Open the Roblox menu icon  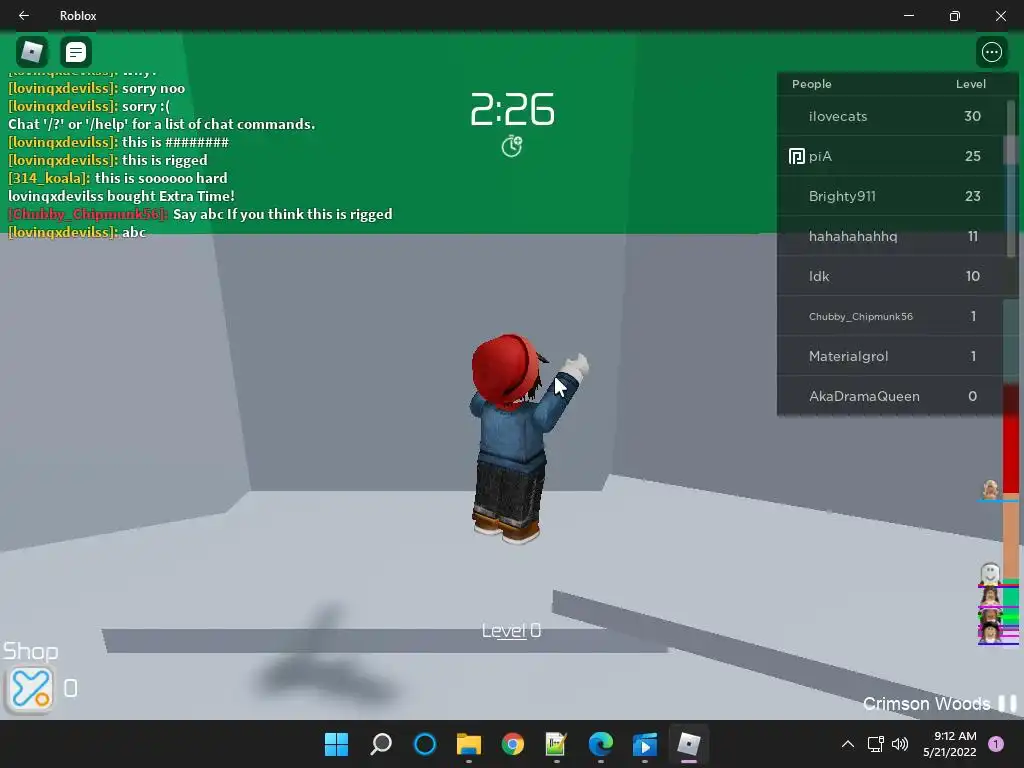point(31,52)
